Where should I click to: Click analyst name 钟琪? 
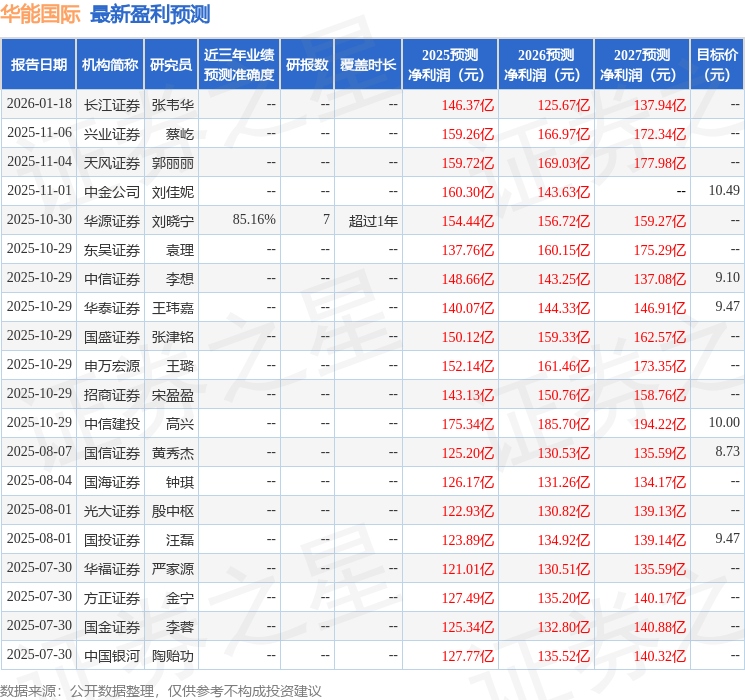(180, 482)
